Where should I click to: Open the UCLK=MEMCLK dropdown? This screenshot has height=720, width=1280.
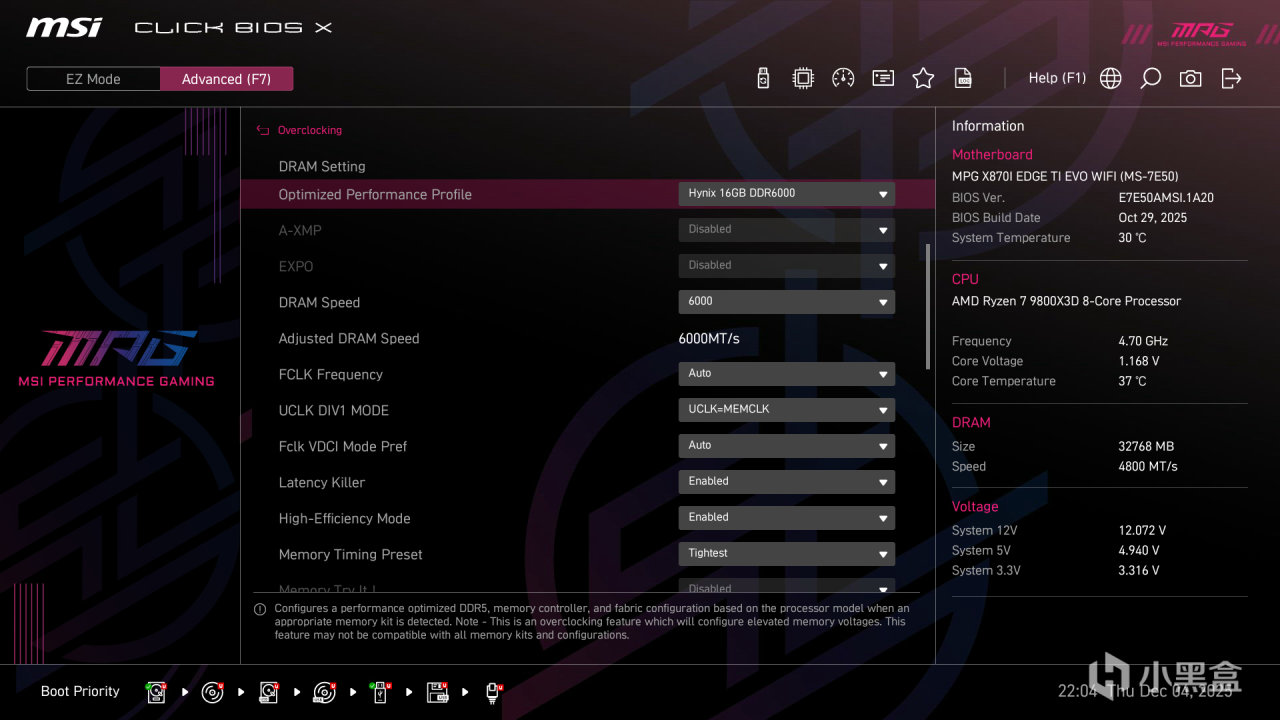tap(787, 410)
